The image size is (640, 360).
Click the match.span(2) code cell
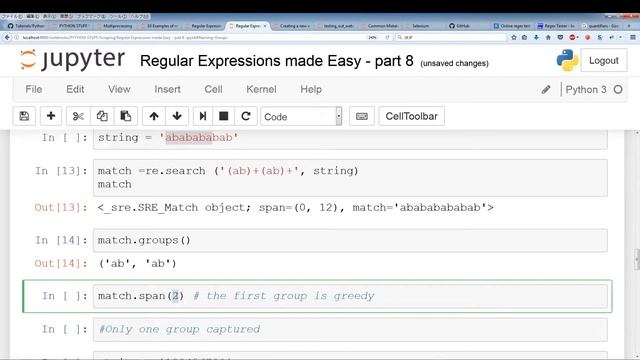point(350,296)
